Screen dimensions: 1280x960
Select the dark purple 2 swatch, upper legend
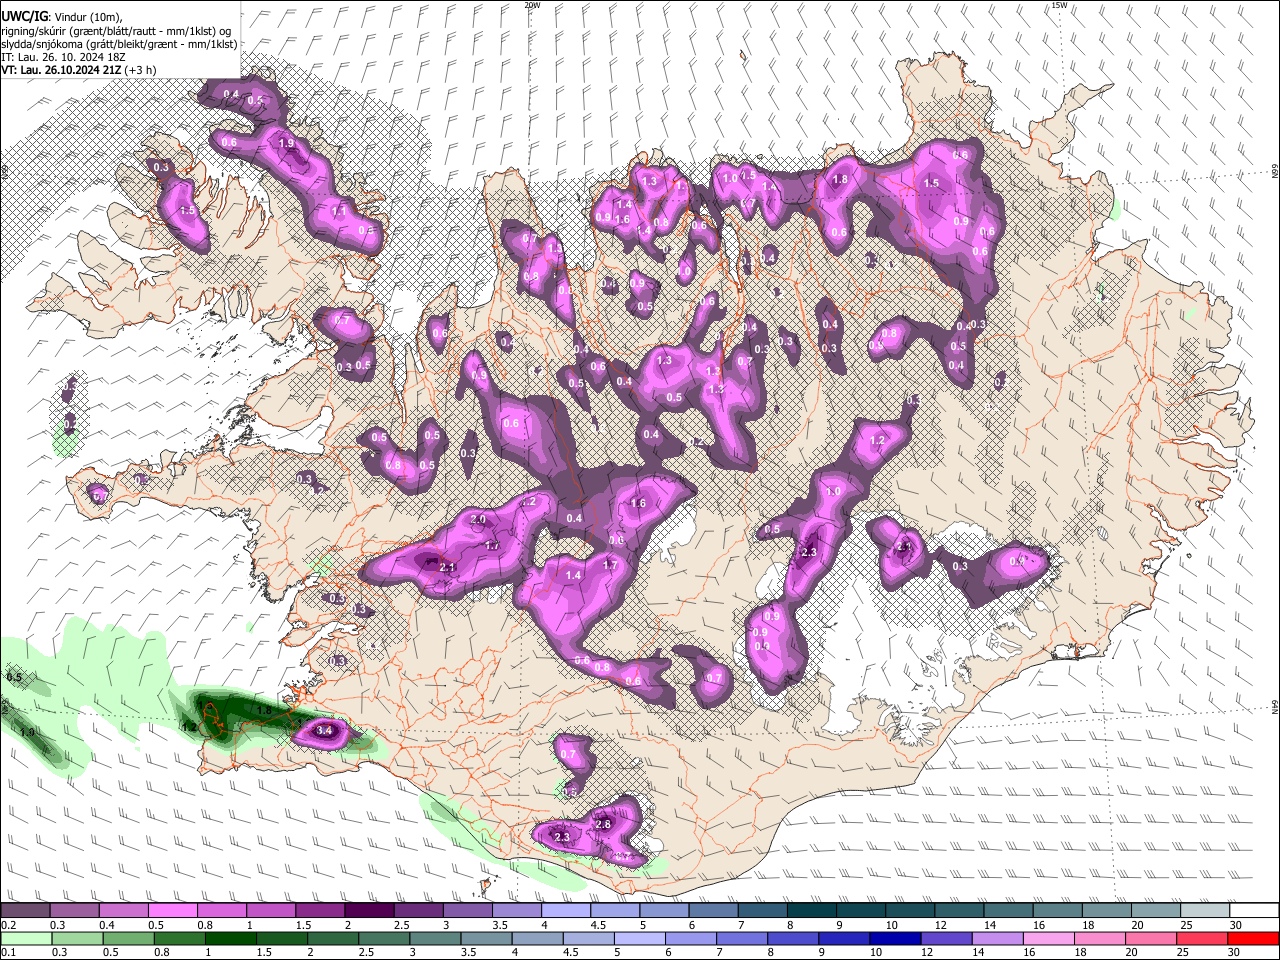(x=369, y=911)
